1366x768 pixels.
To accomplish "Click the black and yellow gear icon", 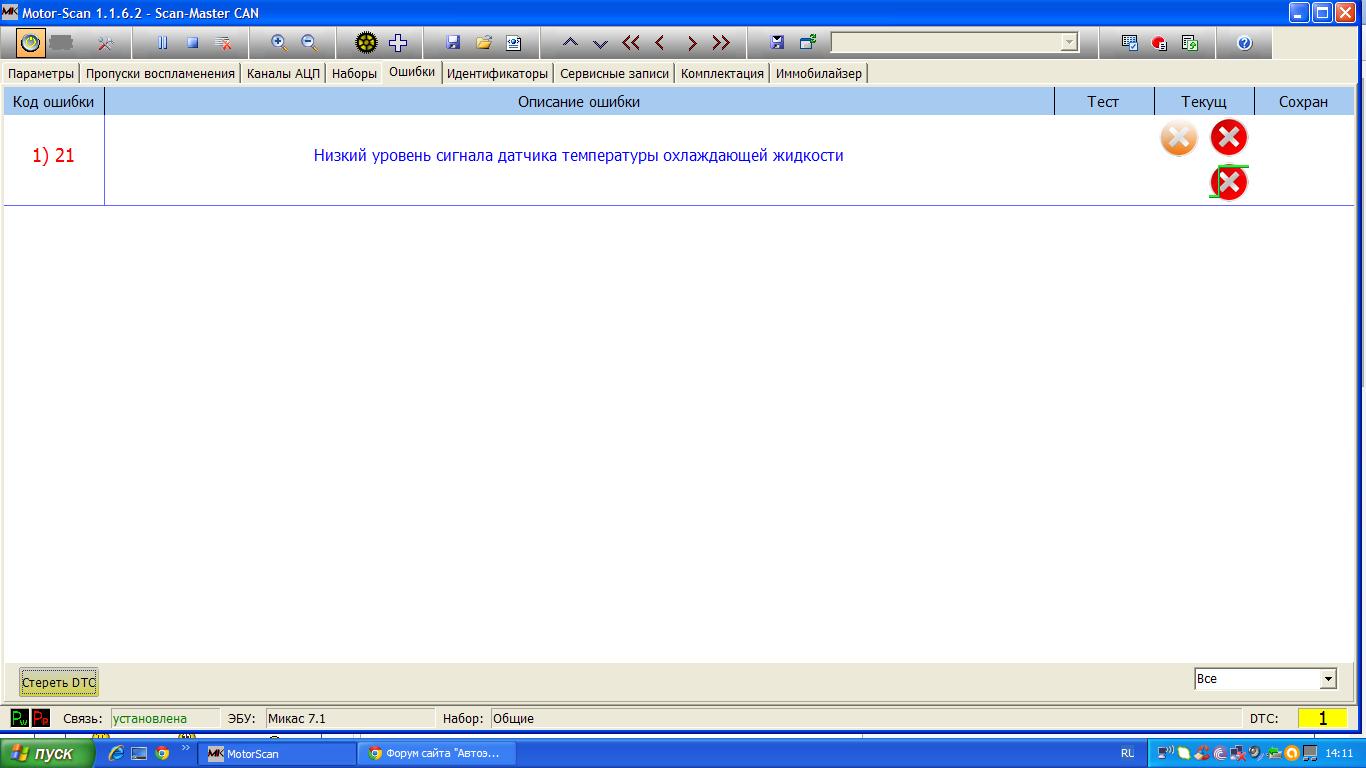I will 366,43.
